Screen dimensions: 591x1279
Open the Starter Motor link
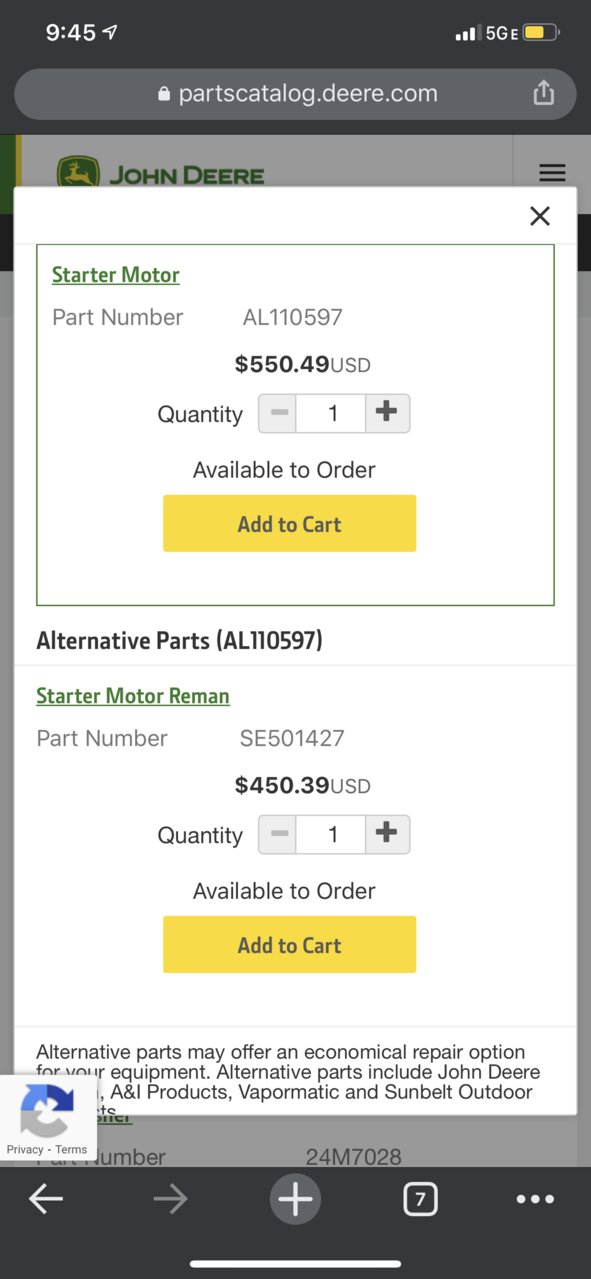(116, 275)
